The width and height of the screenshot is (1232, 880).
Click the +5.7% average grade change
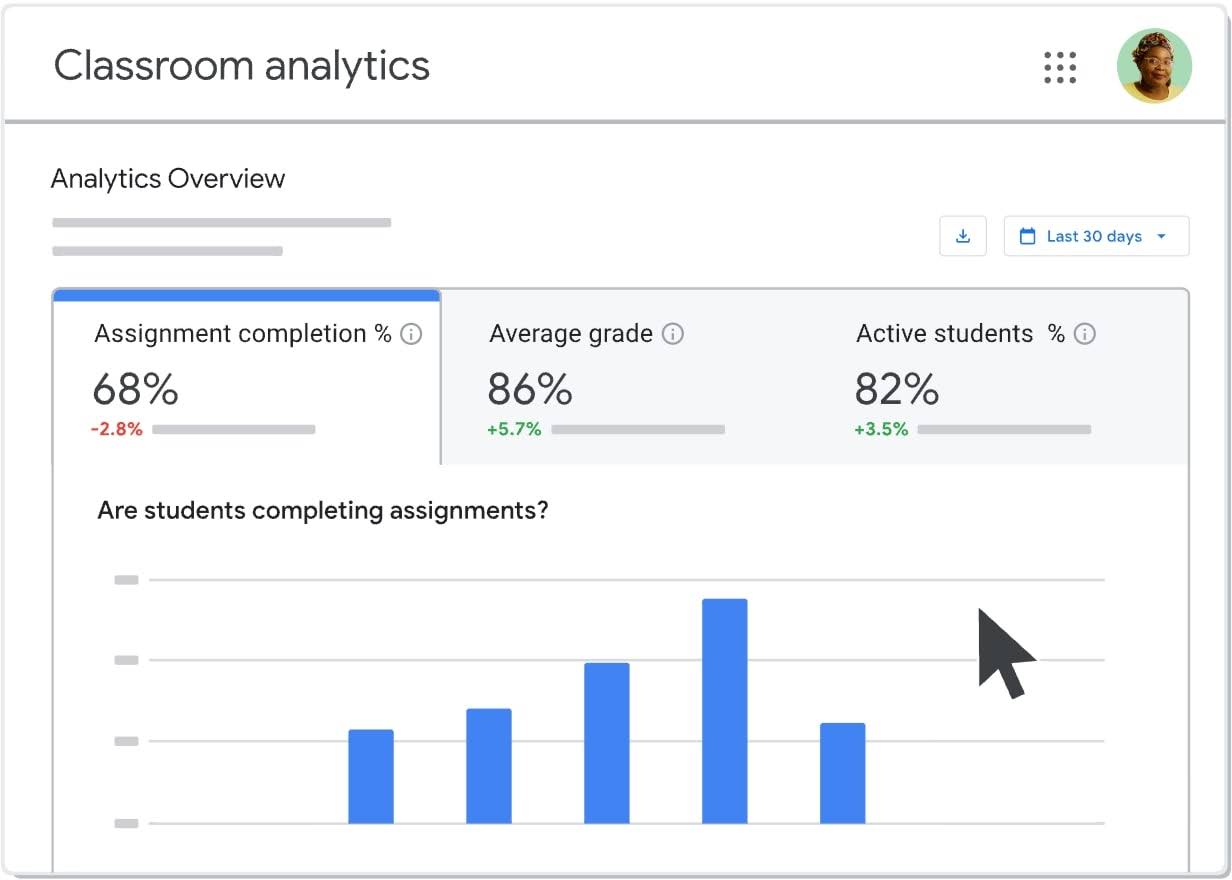(514, 429)
